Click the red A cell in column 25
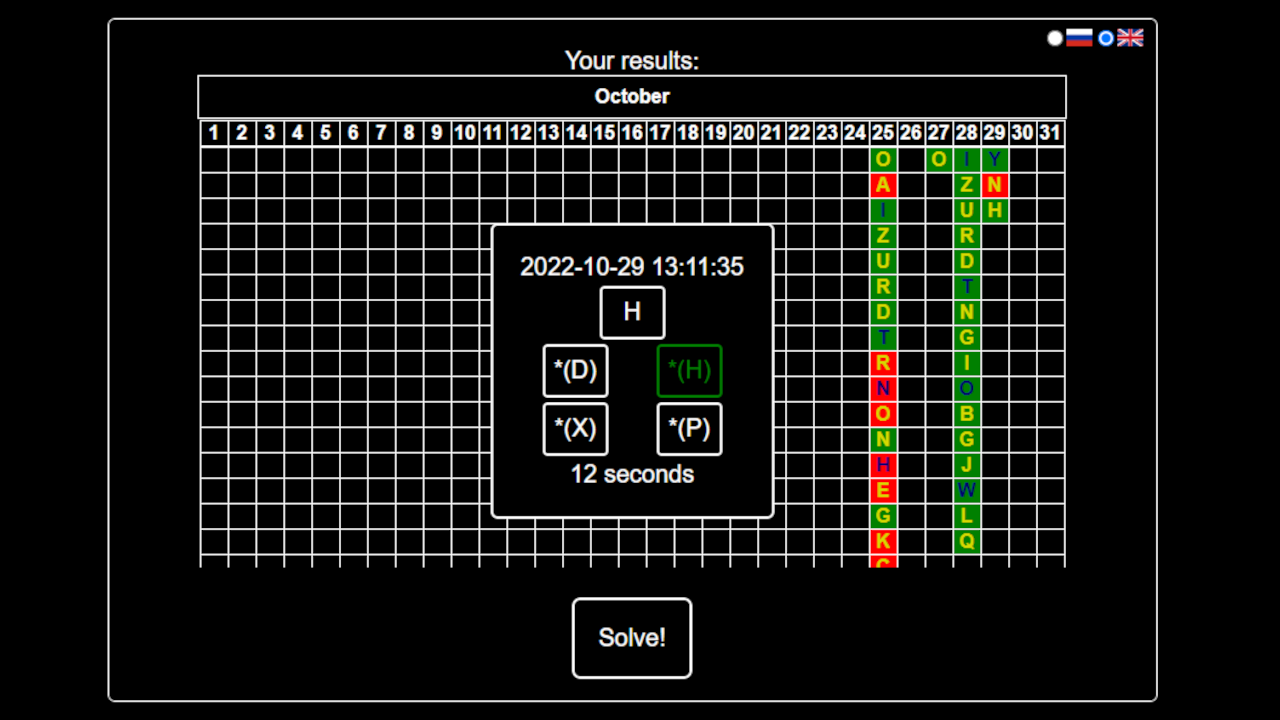 click(882, 185)
